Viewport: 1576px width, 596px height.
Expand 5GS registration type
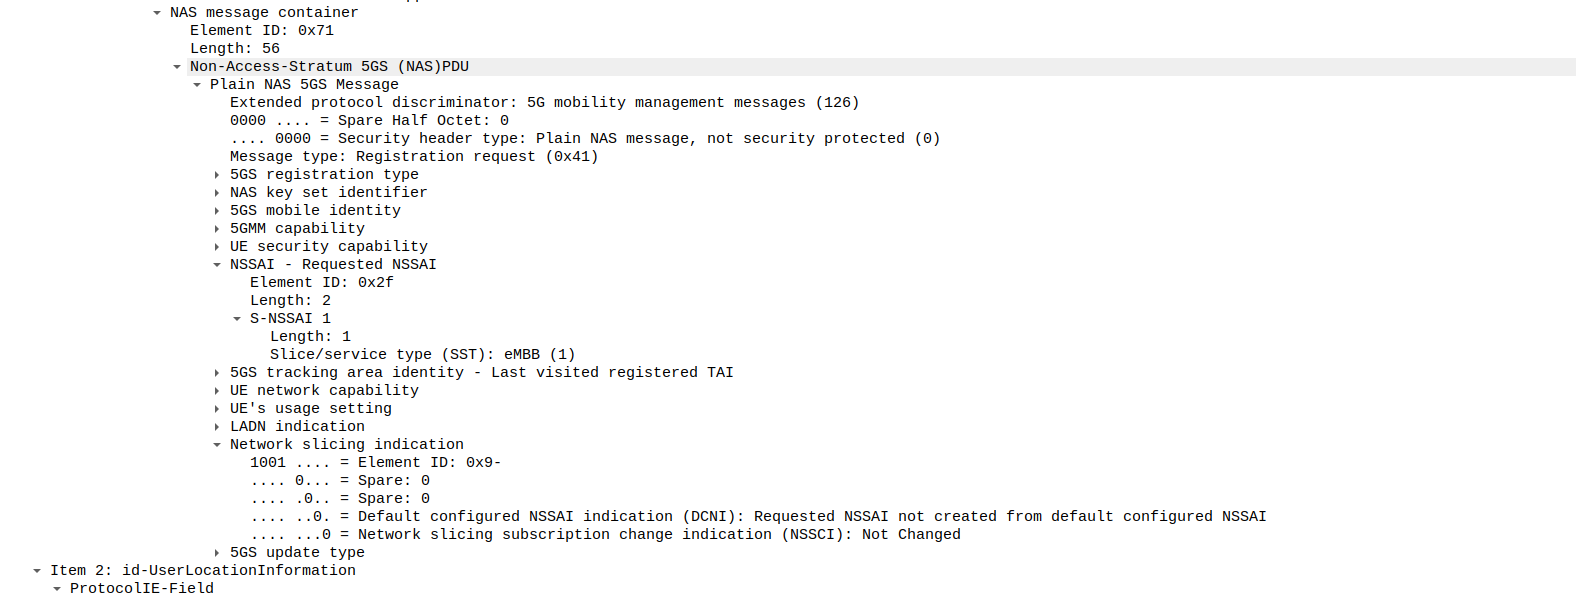click(x=217, y=175)
